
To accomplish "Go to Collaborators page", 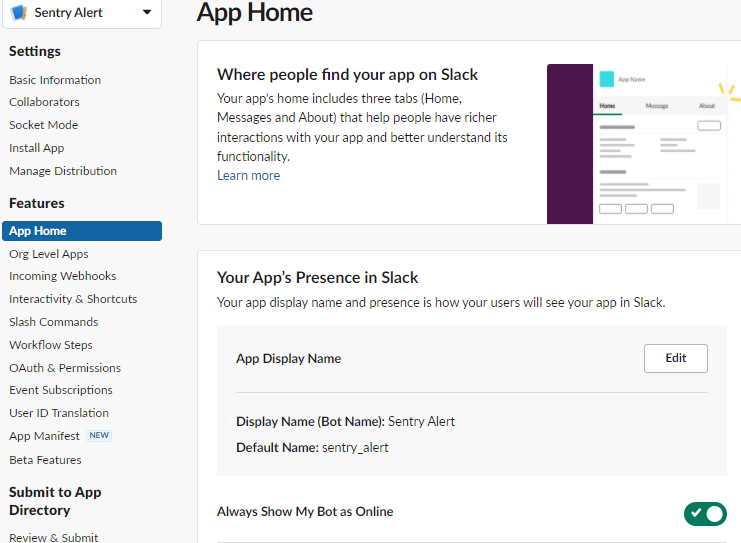I will (44, 102).
